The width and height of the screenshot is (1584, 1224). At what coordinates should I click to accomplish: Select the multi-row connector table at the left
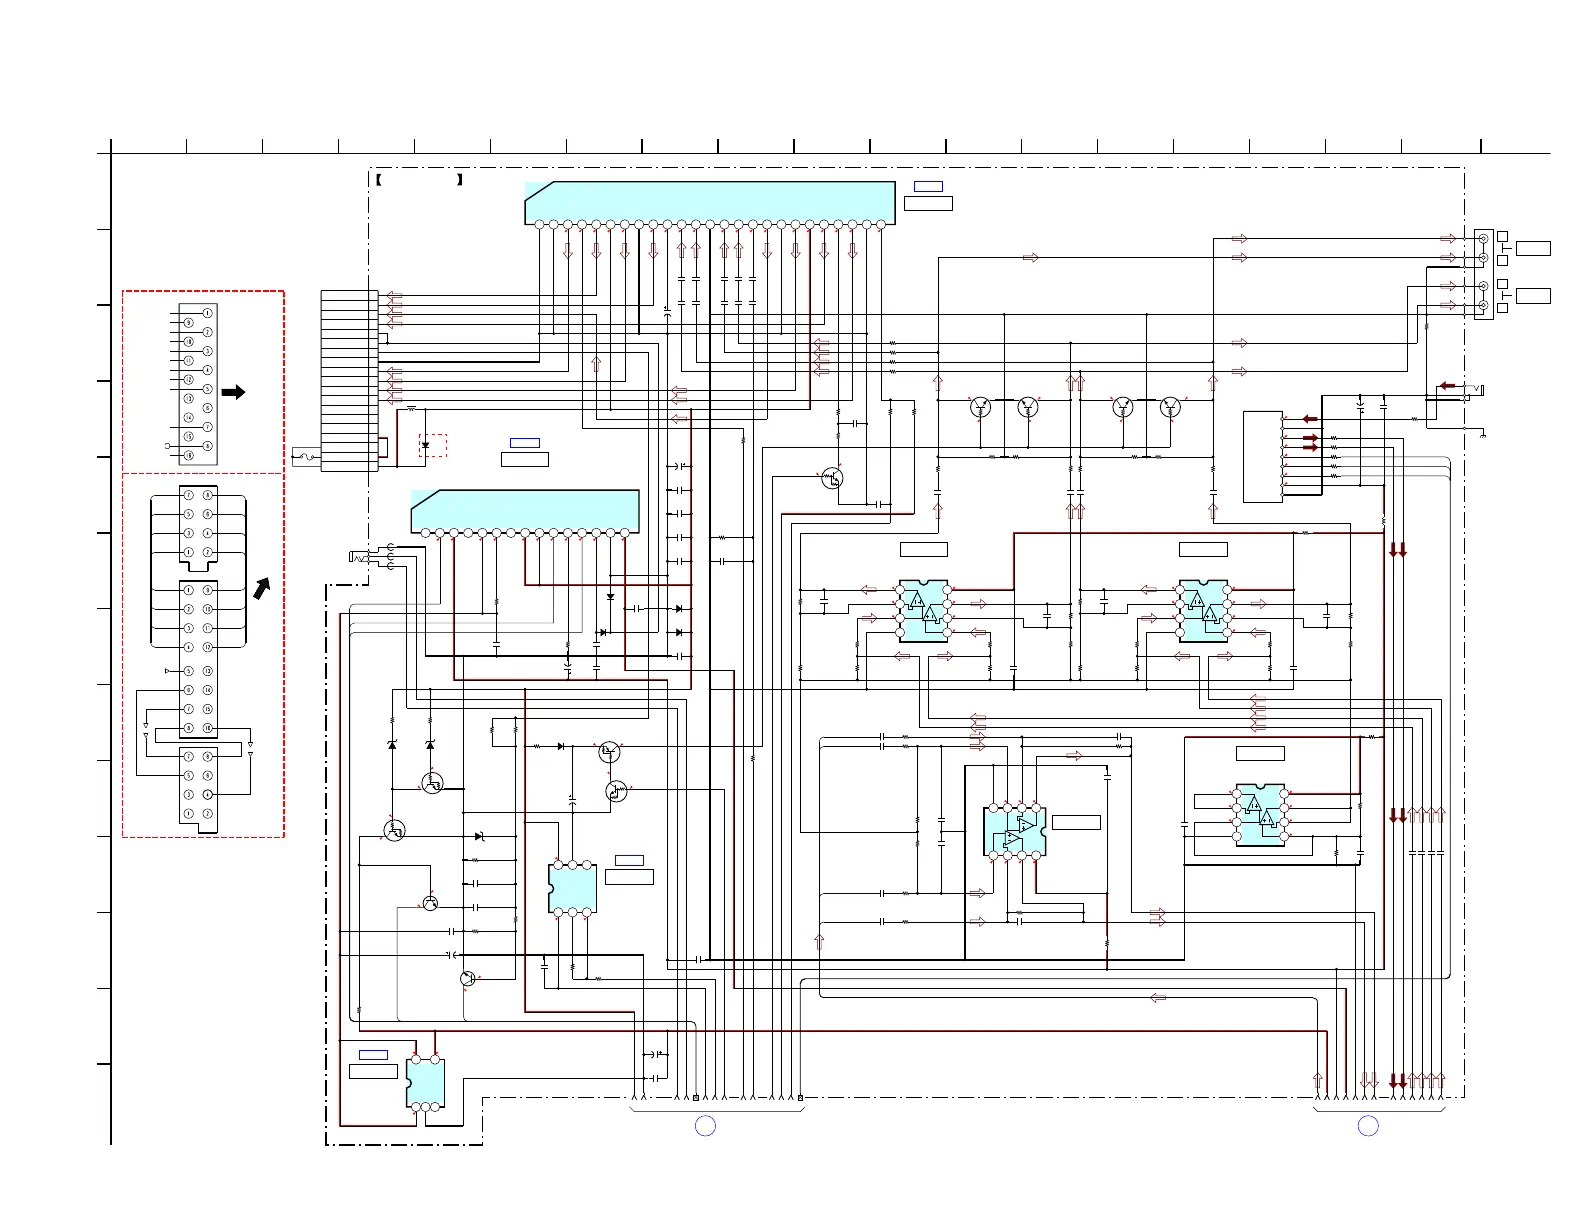[349, 381]
